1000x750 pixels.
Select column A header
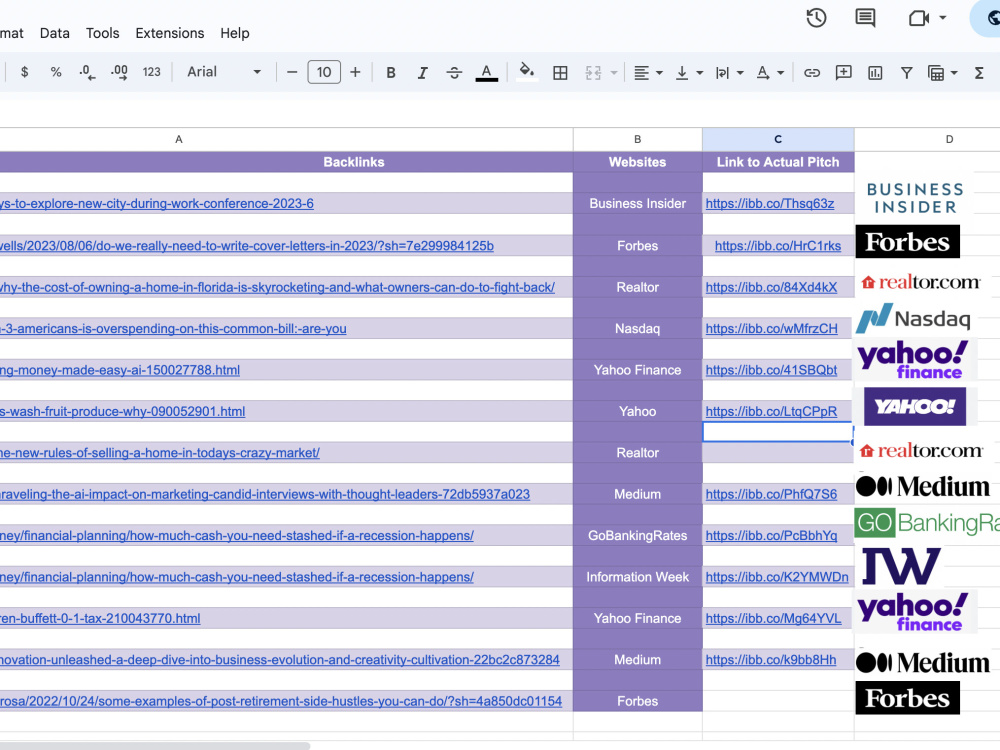[x=286, y=139]
